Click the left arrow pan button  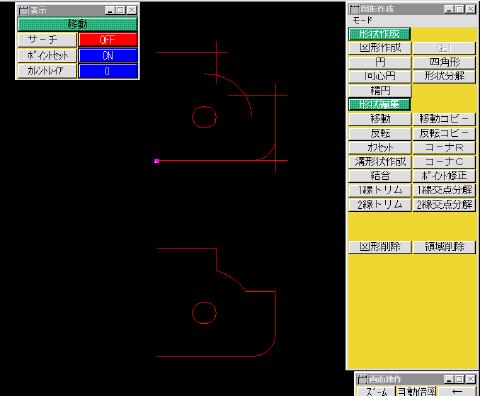457,391
